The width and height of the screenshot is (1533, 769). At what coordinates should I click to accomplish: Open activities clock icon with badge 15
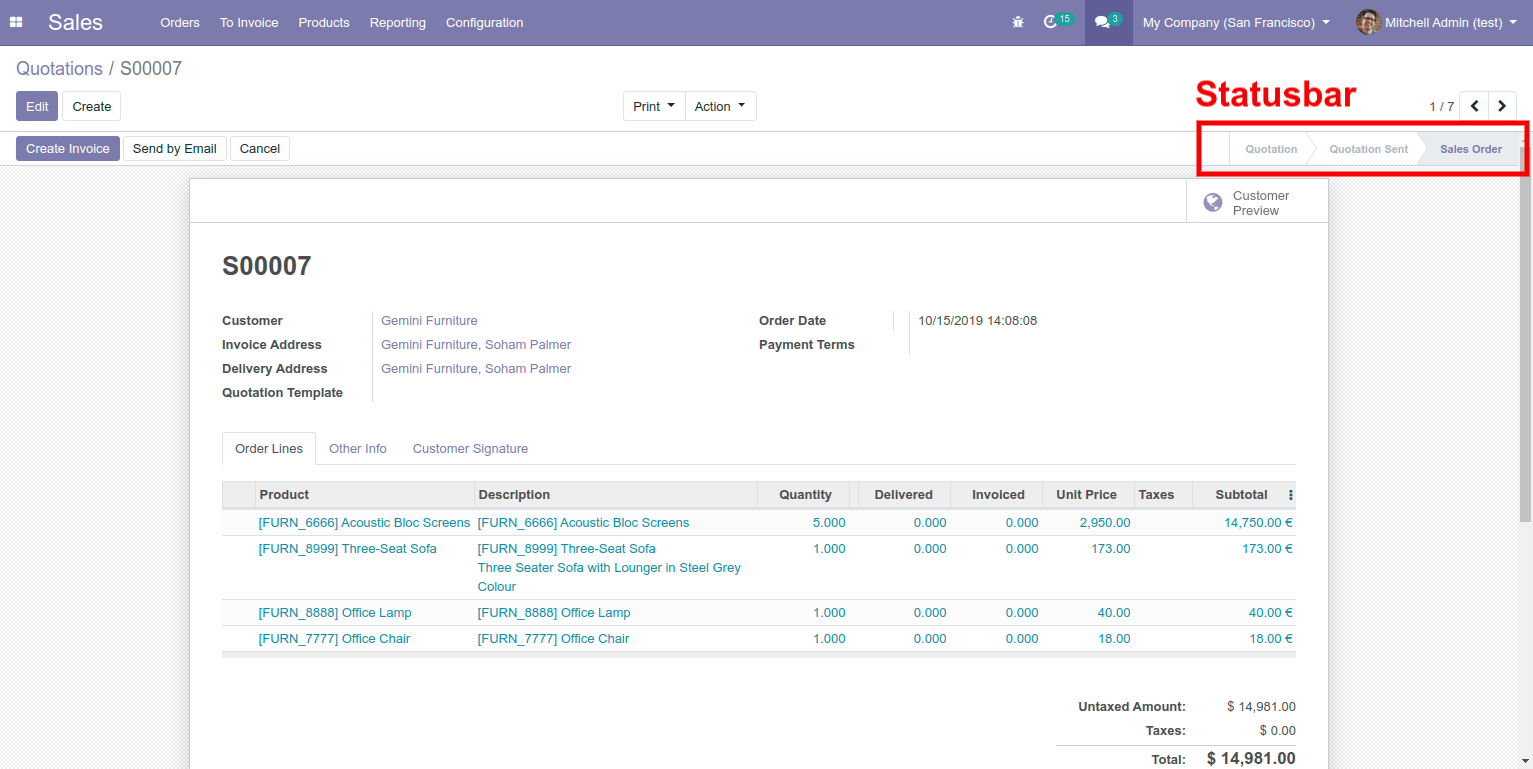pyautogui.click(x=1057, y=21)
